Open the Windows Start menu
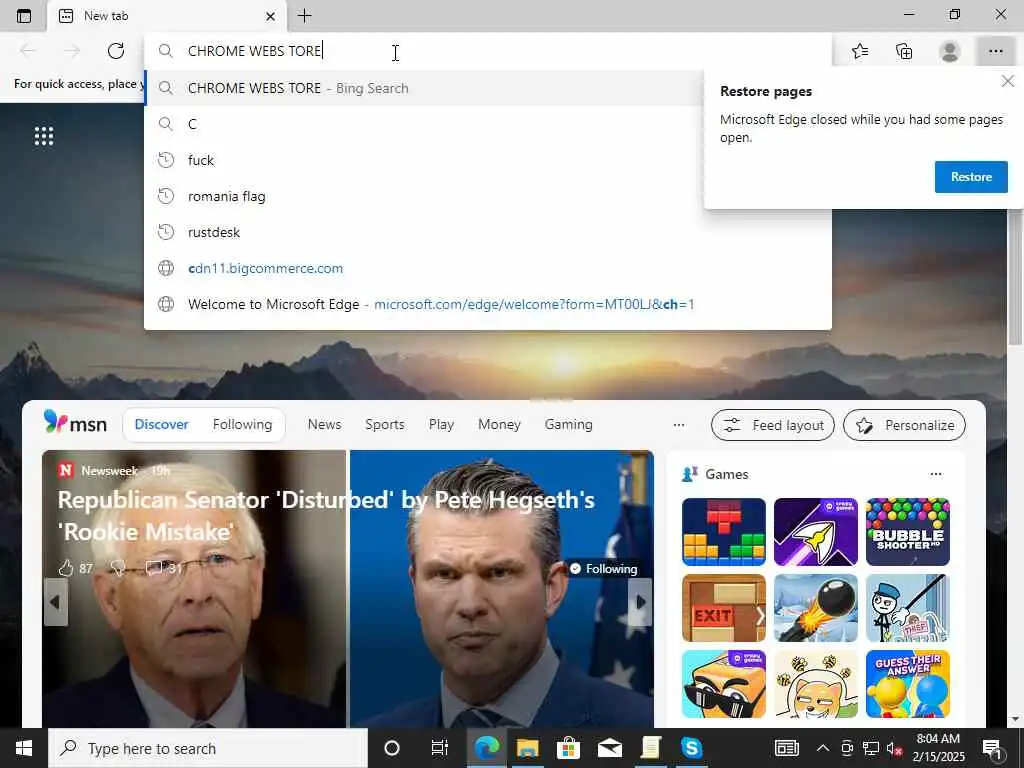Screen dimensions: 1024x768 [x=24, y=748]
